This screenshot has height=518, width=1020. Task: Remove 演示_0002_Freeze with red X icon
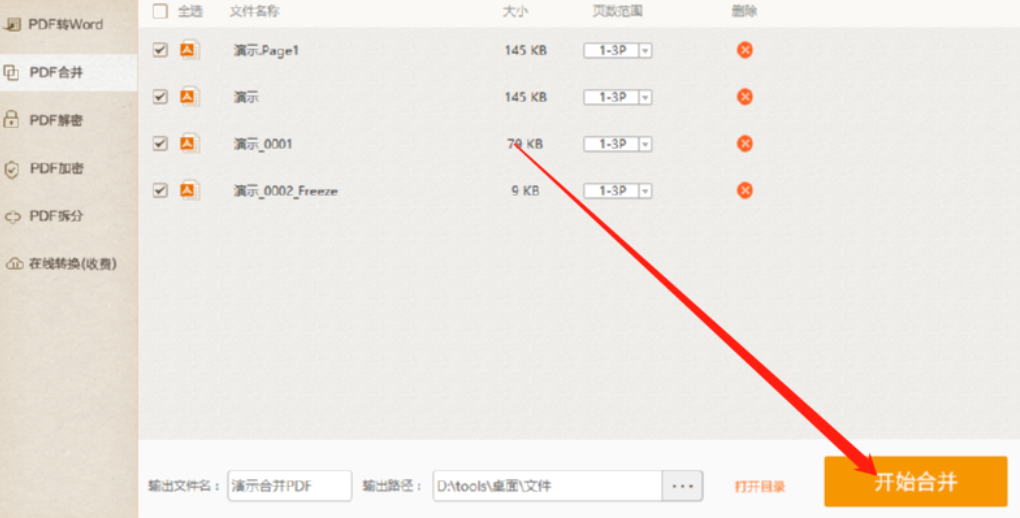point(745,191)
